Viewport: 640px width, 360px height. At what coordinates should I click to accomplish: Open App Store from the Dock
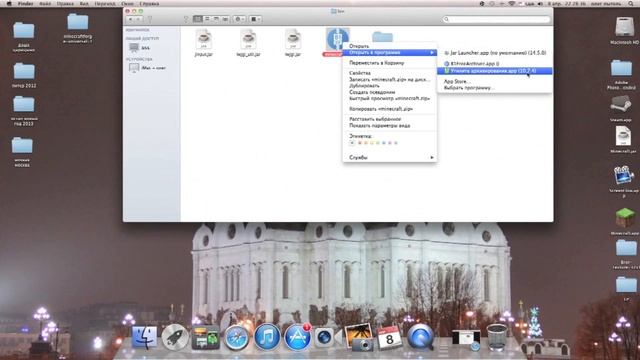[298, 337]
